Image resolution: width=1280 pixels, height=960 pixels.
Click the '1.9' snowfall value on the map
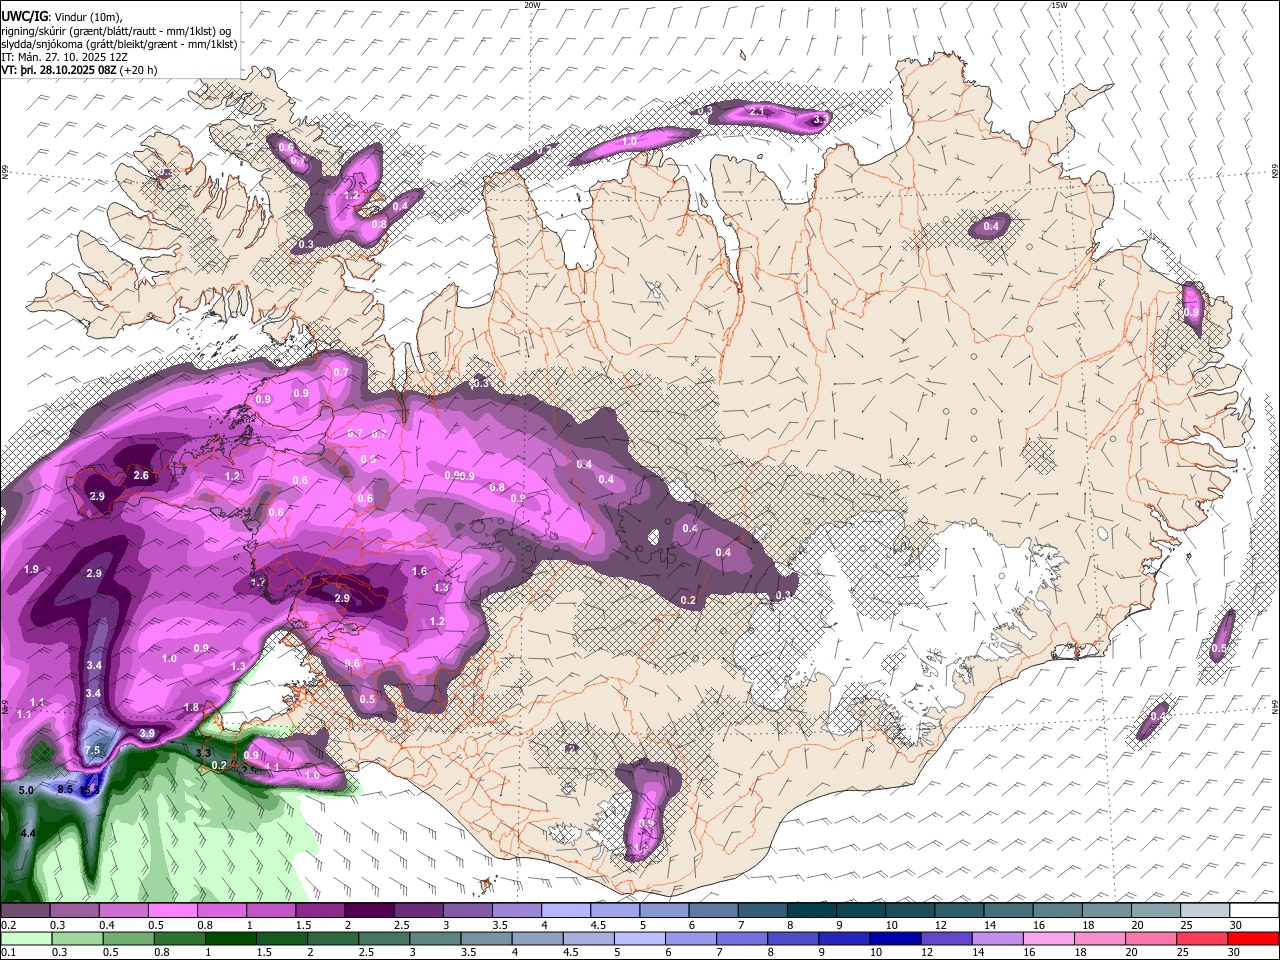pos(31,569)
